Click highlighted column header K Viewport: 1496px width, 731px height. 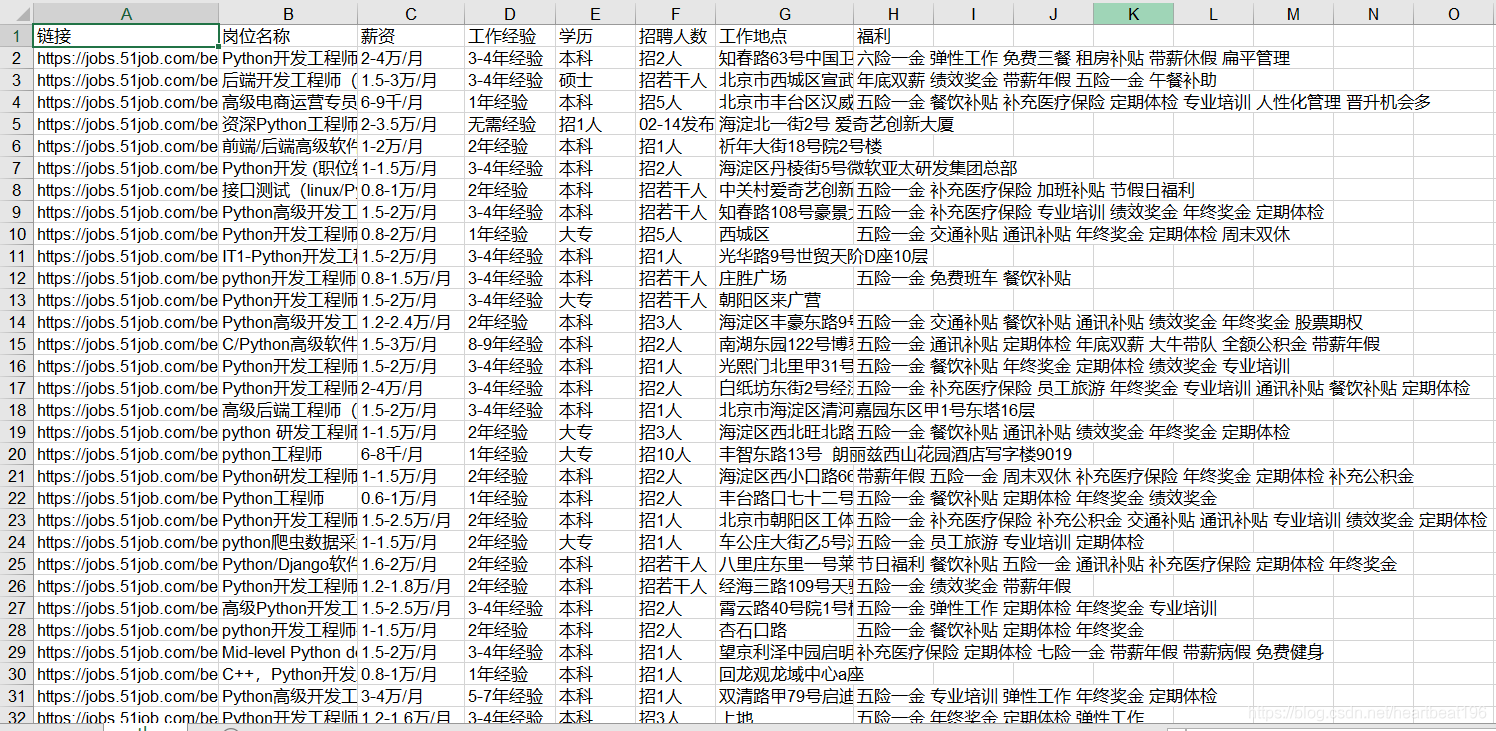[1133, 14]
